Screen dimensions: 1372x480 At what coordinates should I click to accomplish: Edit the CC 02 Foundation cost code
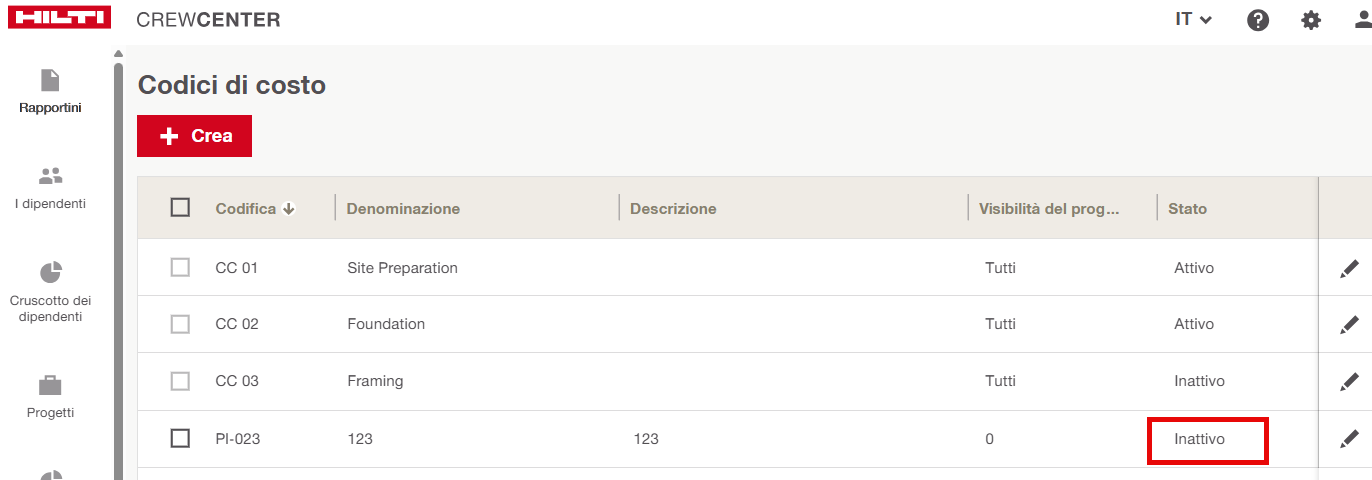pyautogui.click(x=1349, y=324)
